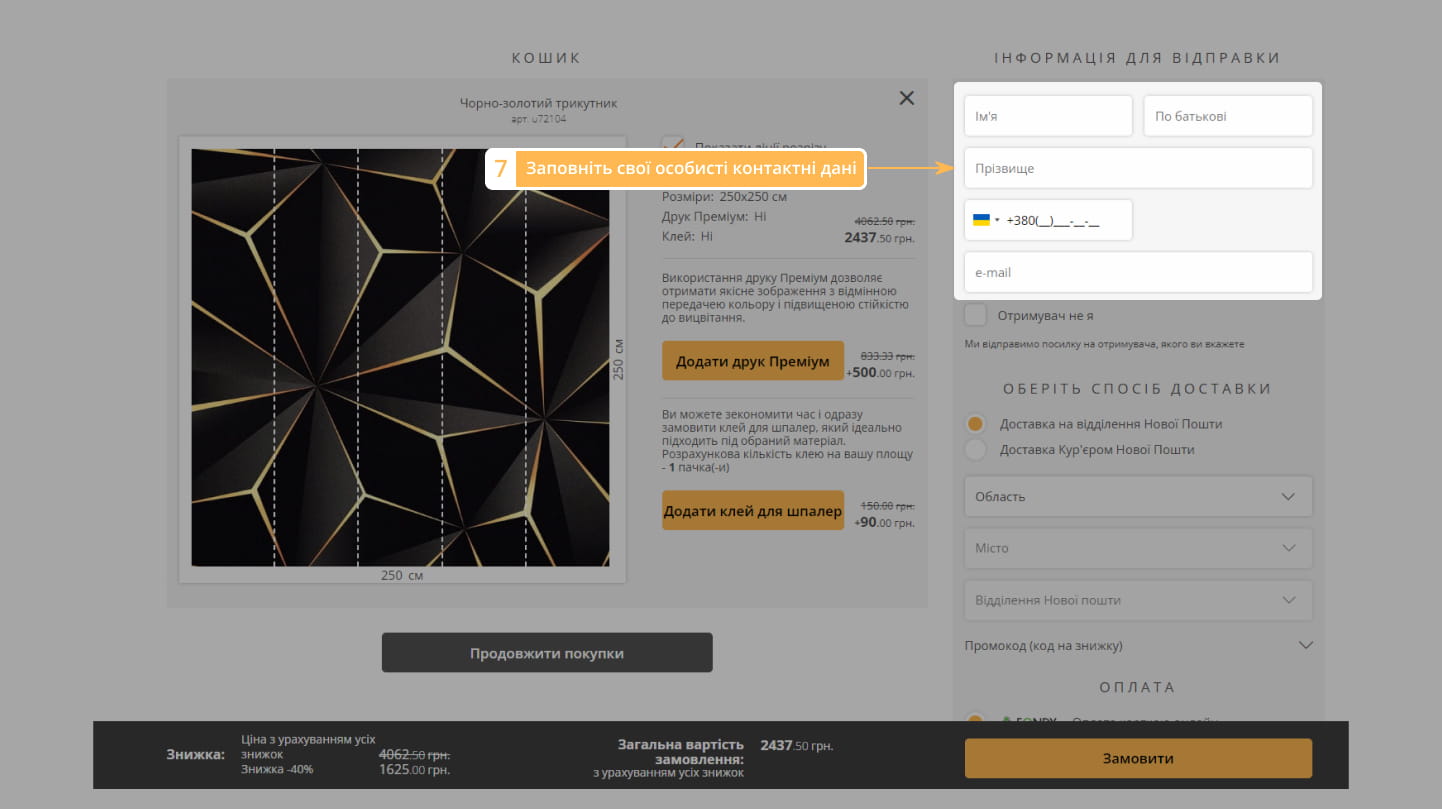Remove the item with the X icon
This screenshot has width=1442, height=809.
(x=906, y=98)
